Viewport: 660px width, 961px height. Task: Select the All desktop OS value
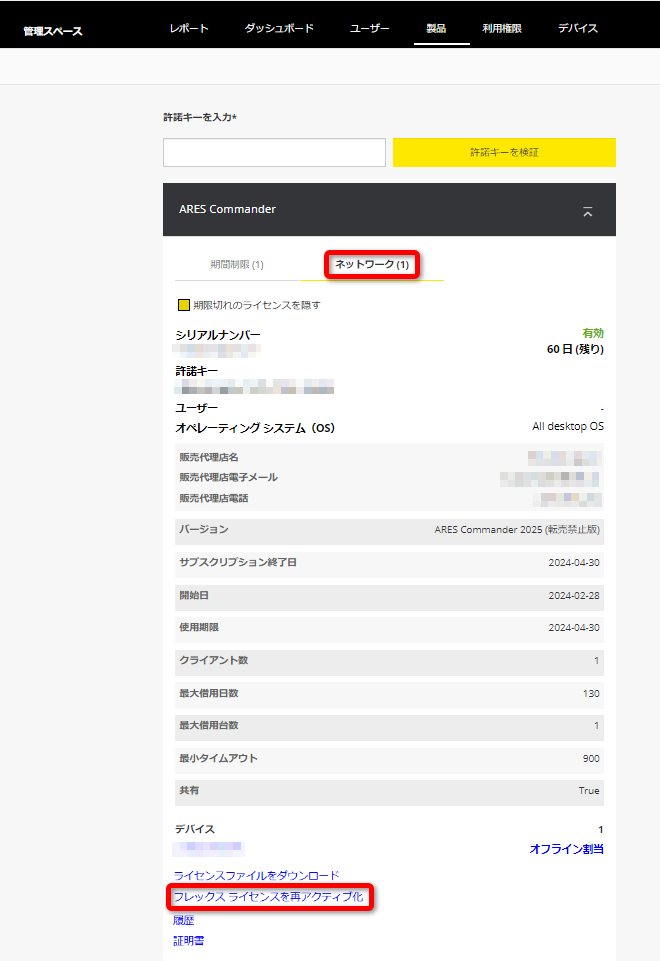point(567,426)
